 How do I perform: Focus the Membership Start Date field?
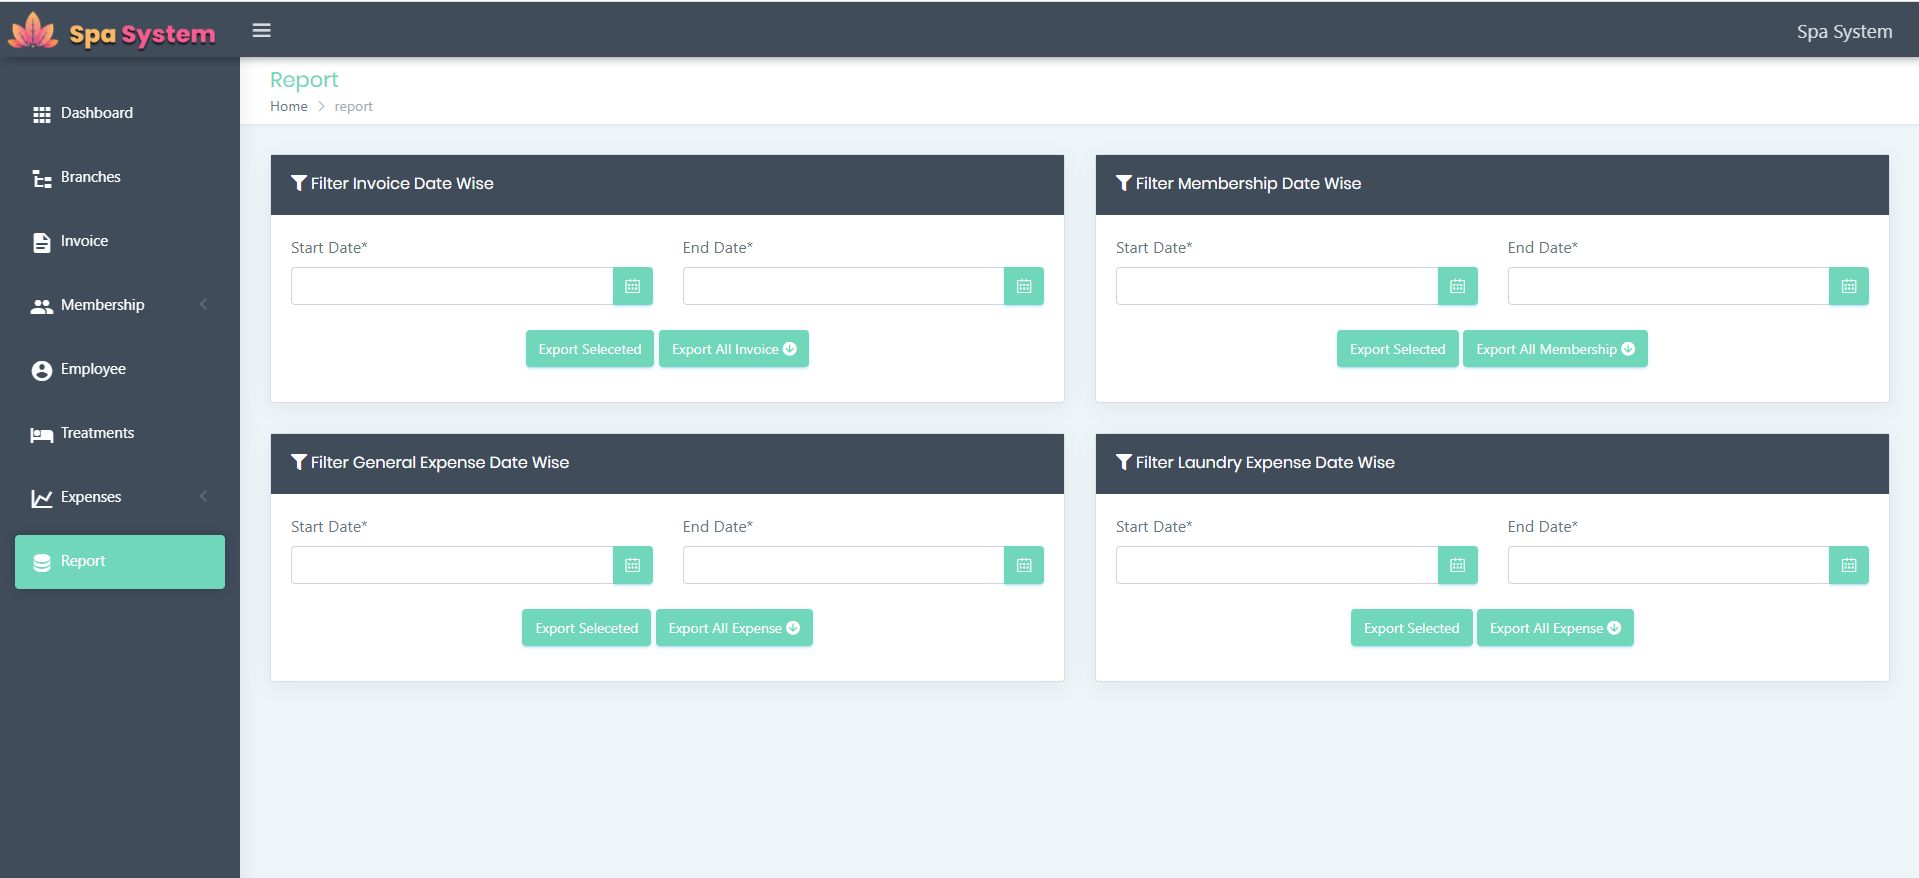tap(1277, 286)
